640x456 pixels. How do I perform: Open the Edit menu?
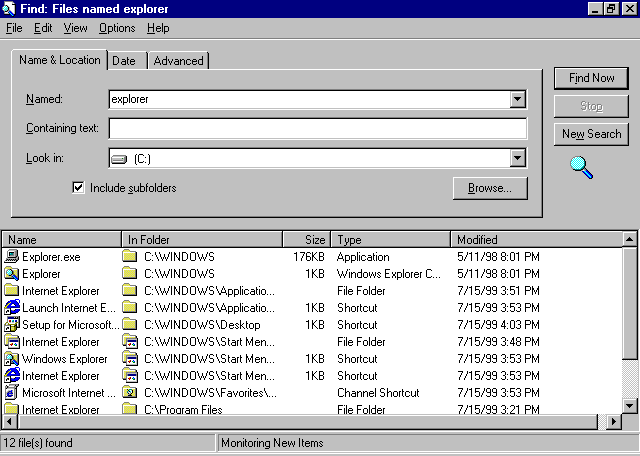click(43, 28)
